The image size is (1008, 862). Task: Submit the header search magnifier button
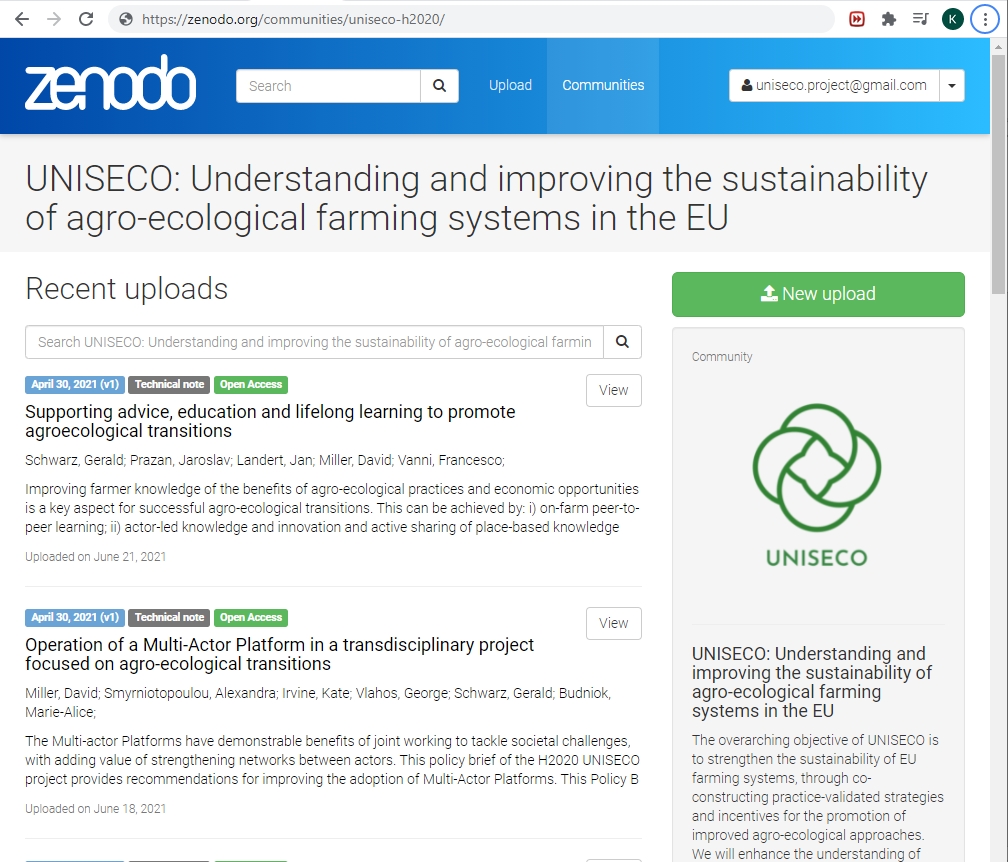point(439,85)
